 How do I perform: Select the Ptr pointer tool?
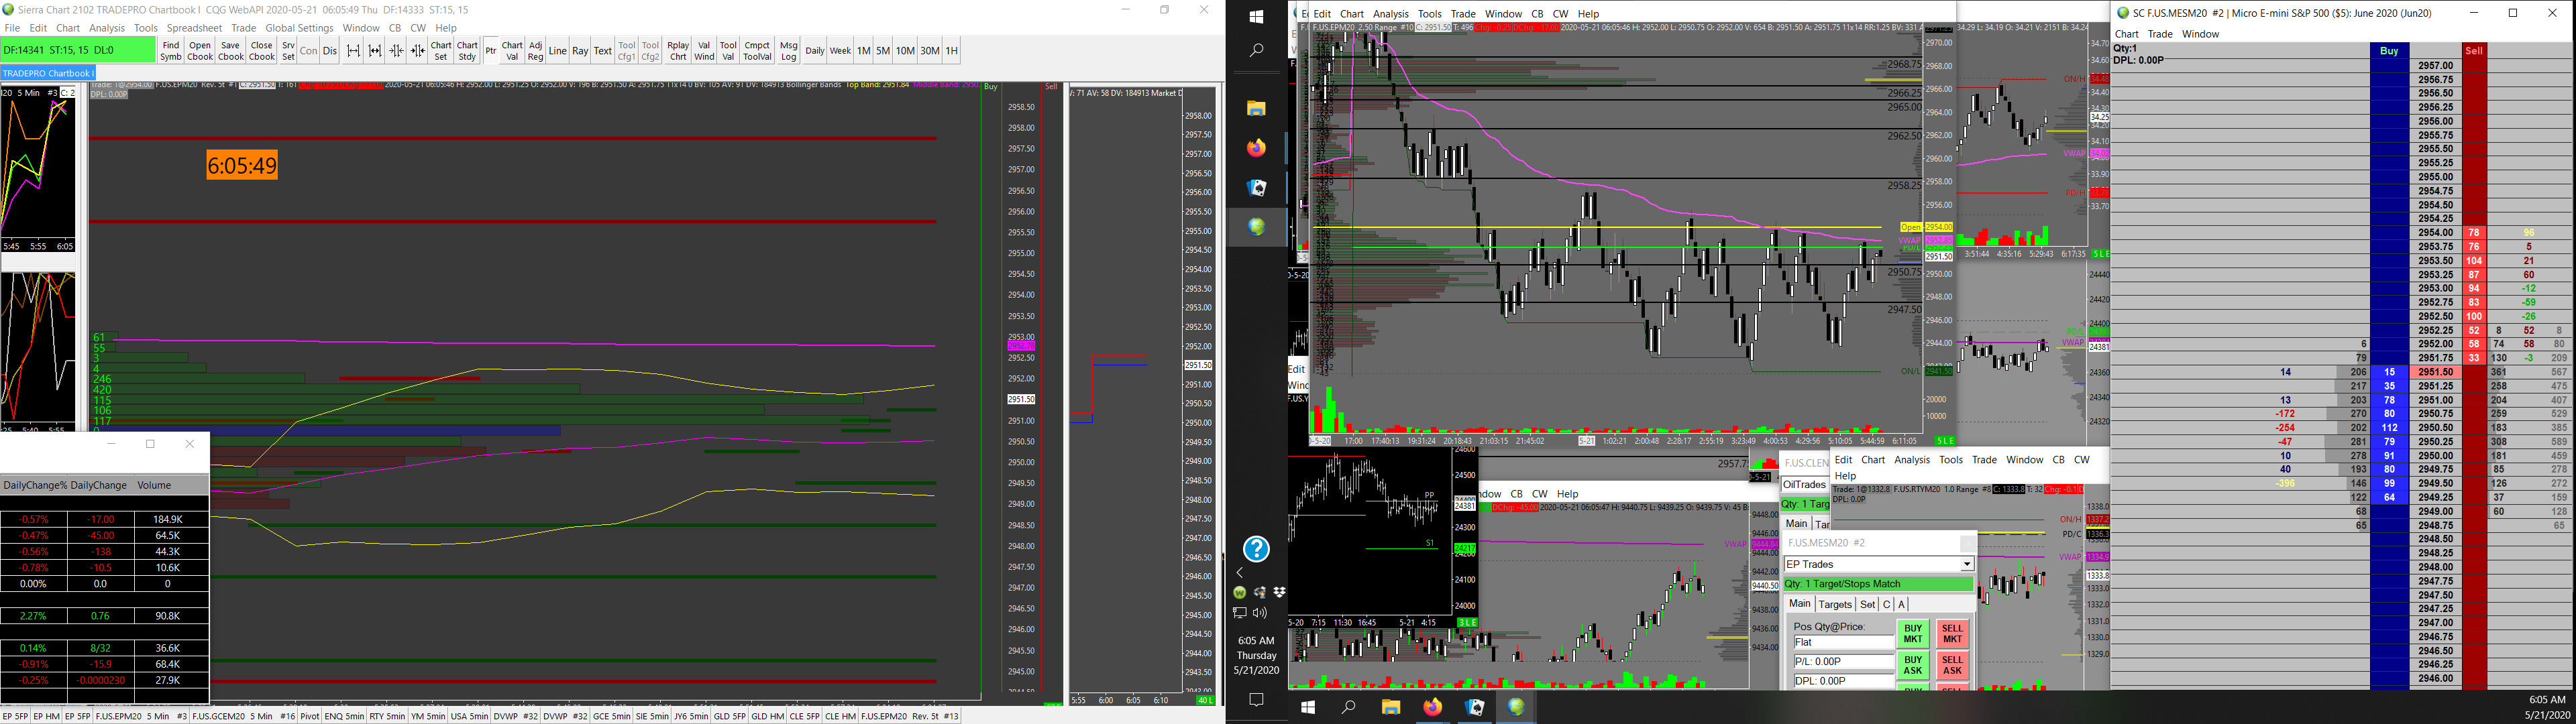pyautogui.click(x=490, y=51)
